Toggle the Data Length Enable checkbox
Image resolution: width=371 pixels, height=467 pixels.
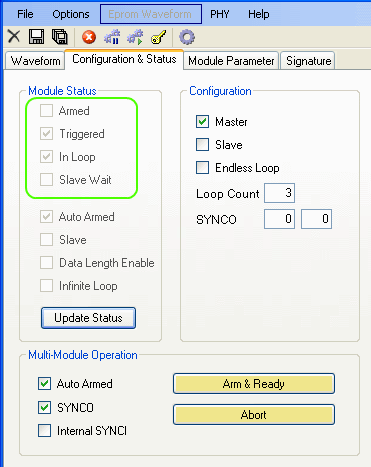[46, 263]
